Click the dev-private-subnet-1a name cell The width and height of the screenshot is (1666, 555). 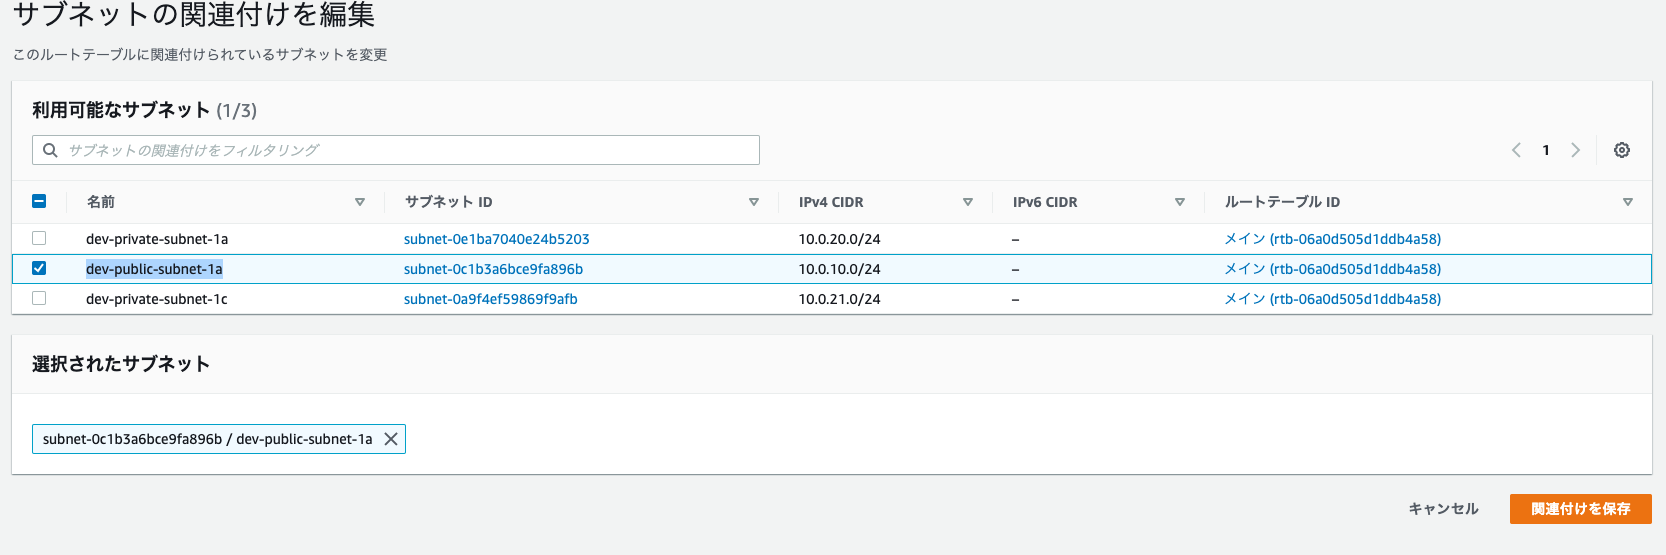pos(157,239)
